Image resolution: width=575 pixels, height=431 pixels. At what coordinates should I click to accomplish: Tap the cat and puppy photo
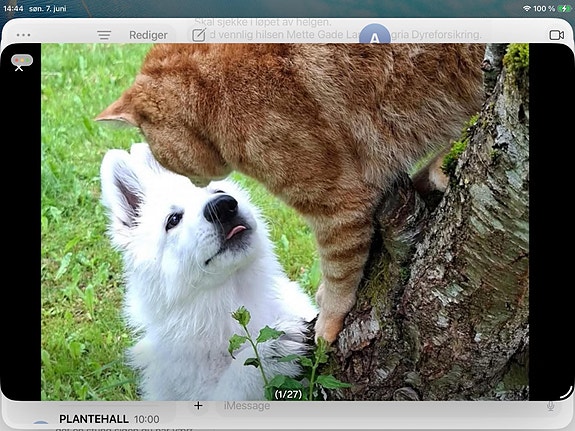[285, 222]
